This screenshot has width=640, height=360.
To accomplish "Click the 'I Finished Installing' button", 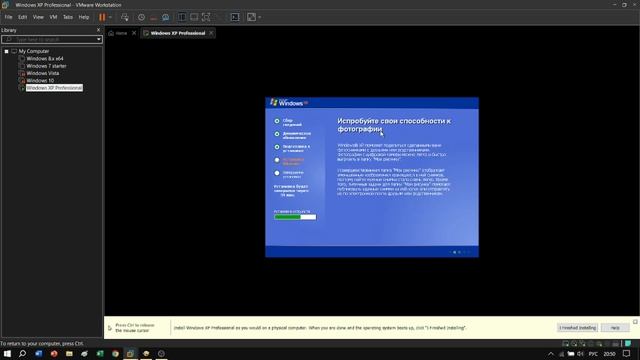I will [578, 328].
